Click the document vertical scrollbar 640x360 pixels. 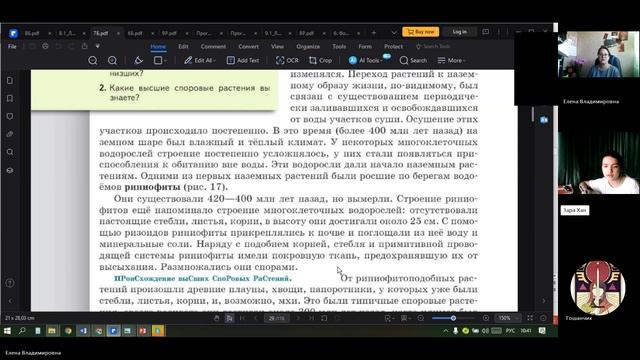tap(533, 114)
